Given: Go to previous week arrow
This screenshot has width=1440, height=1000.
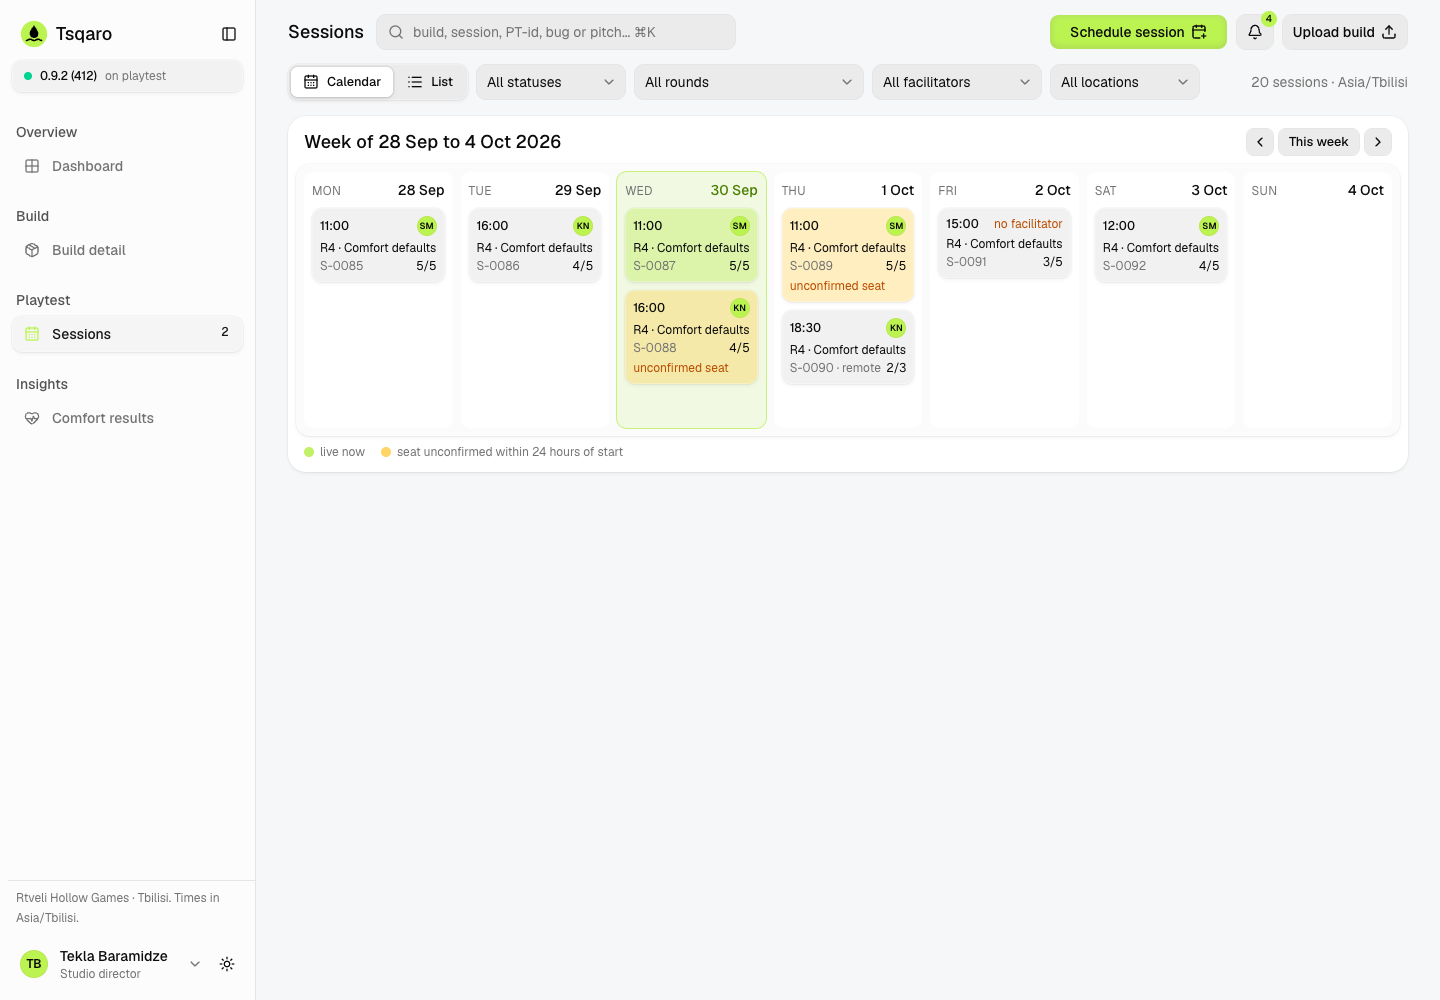Looking at the screenshot, I should click(x=1260, y=142).
